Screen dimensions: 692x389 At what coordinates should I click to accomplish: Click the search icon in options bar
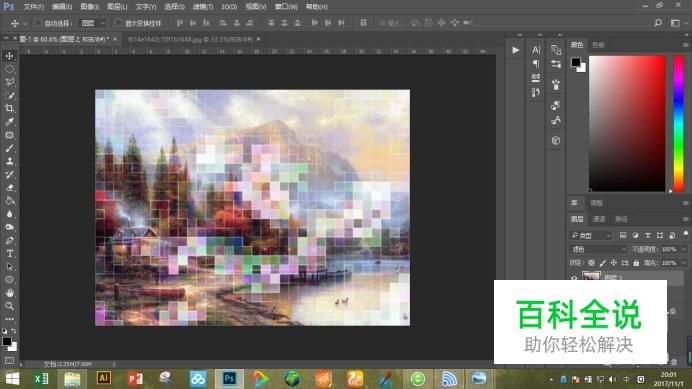click(x=658, y=23)
